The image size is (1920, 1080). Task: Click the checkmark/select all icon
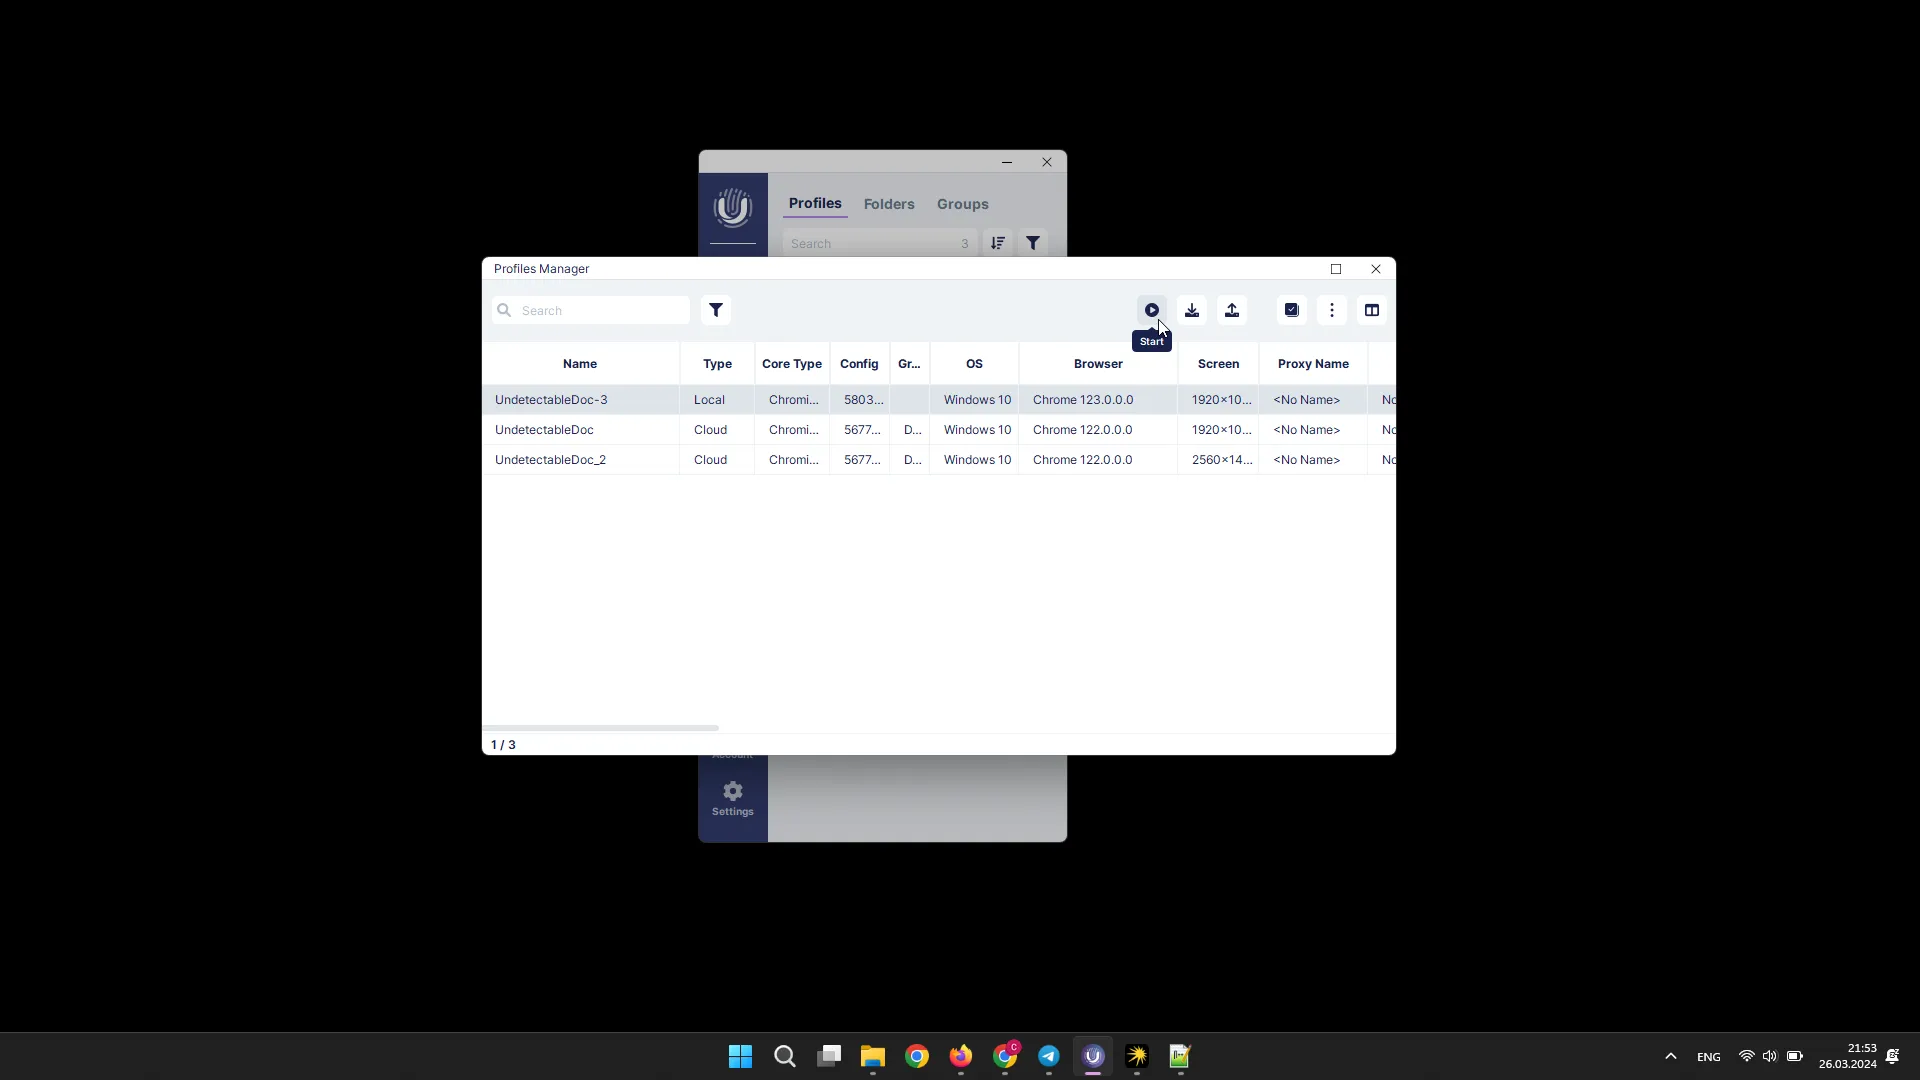pos(1291,310)
